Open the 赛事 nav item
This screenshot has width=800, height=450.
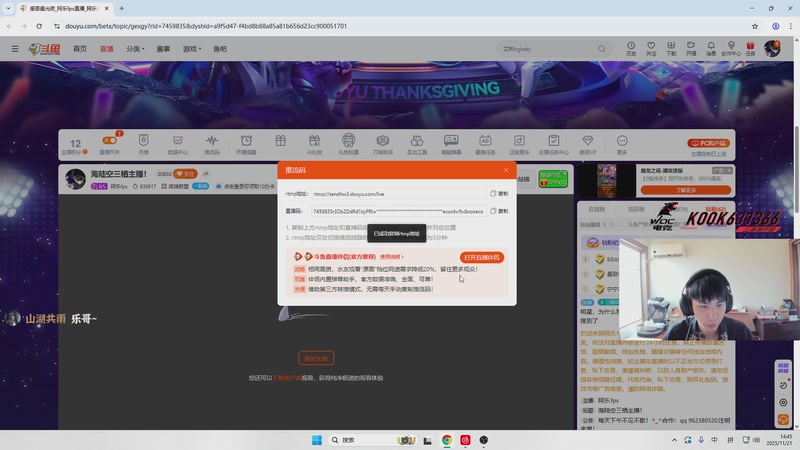tap(163, 49)
